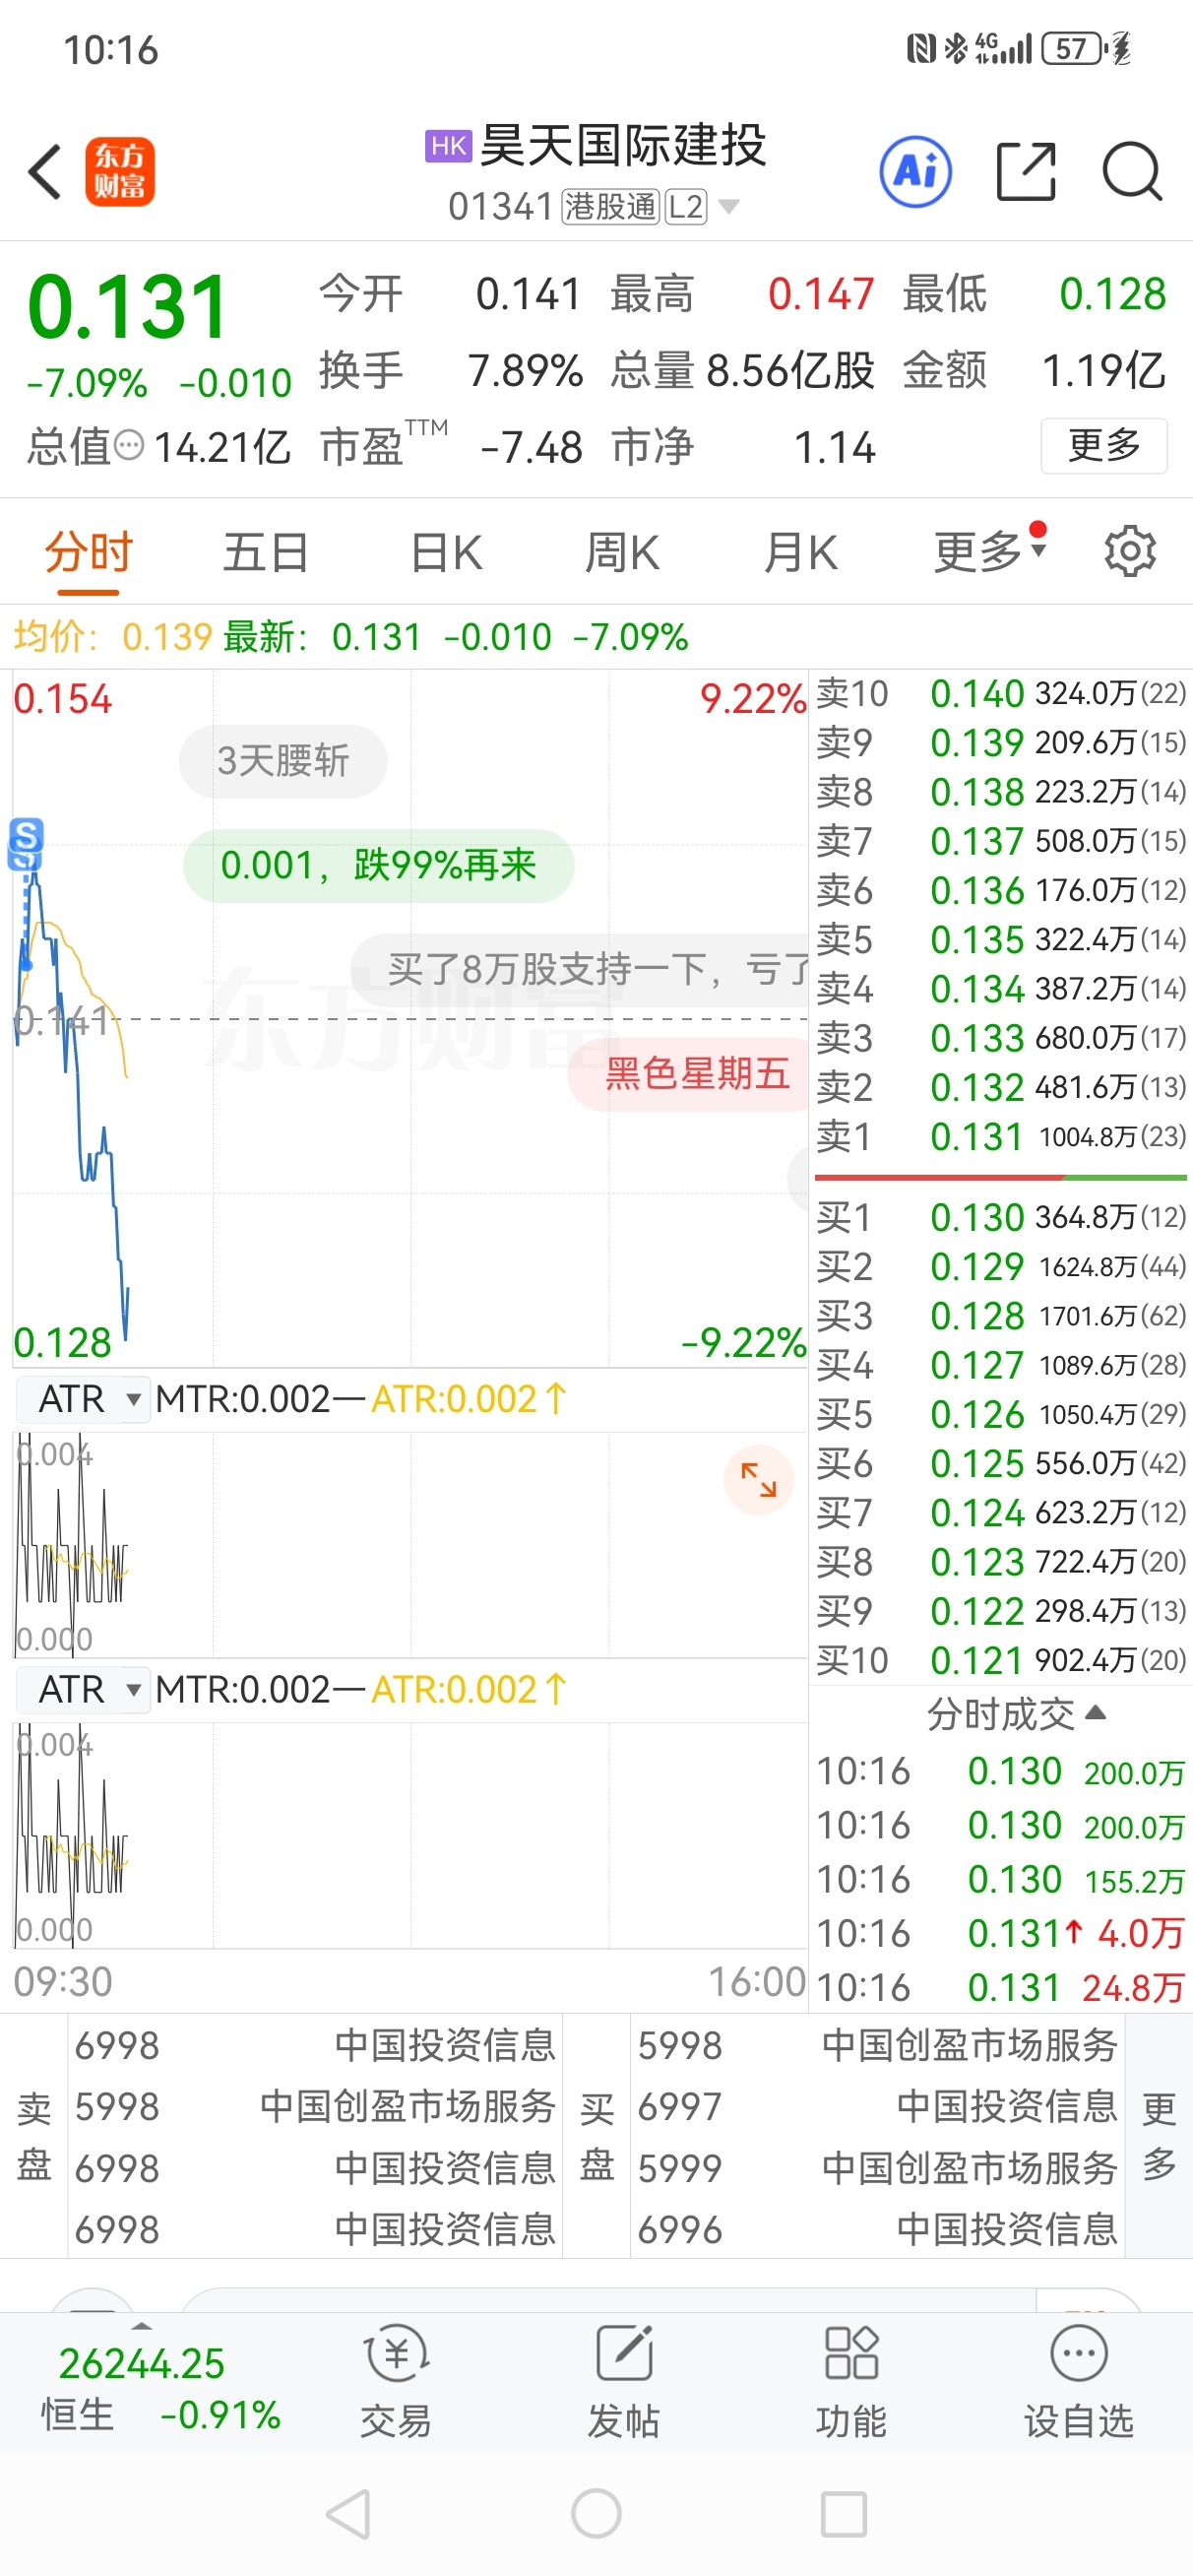Select the 买3 0.128 order row
Screen dimensions: 1193x2576
coord(1000,1315)
